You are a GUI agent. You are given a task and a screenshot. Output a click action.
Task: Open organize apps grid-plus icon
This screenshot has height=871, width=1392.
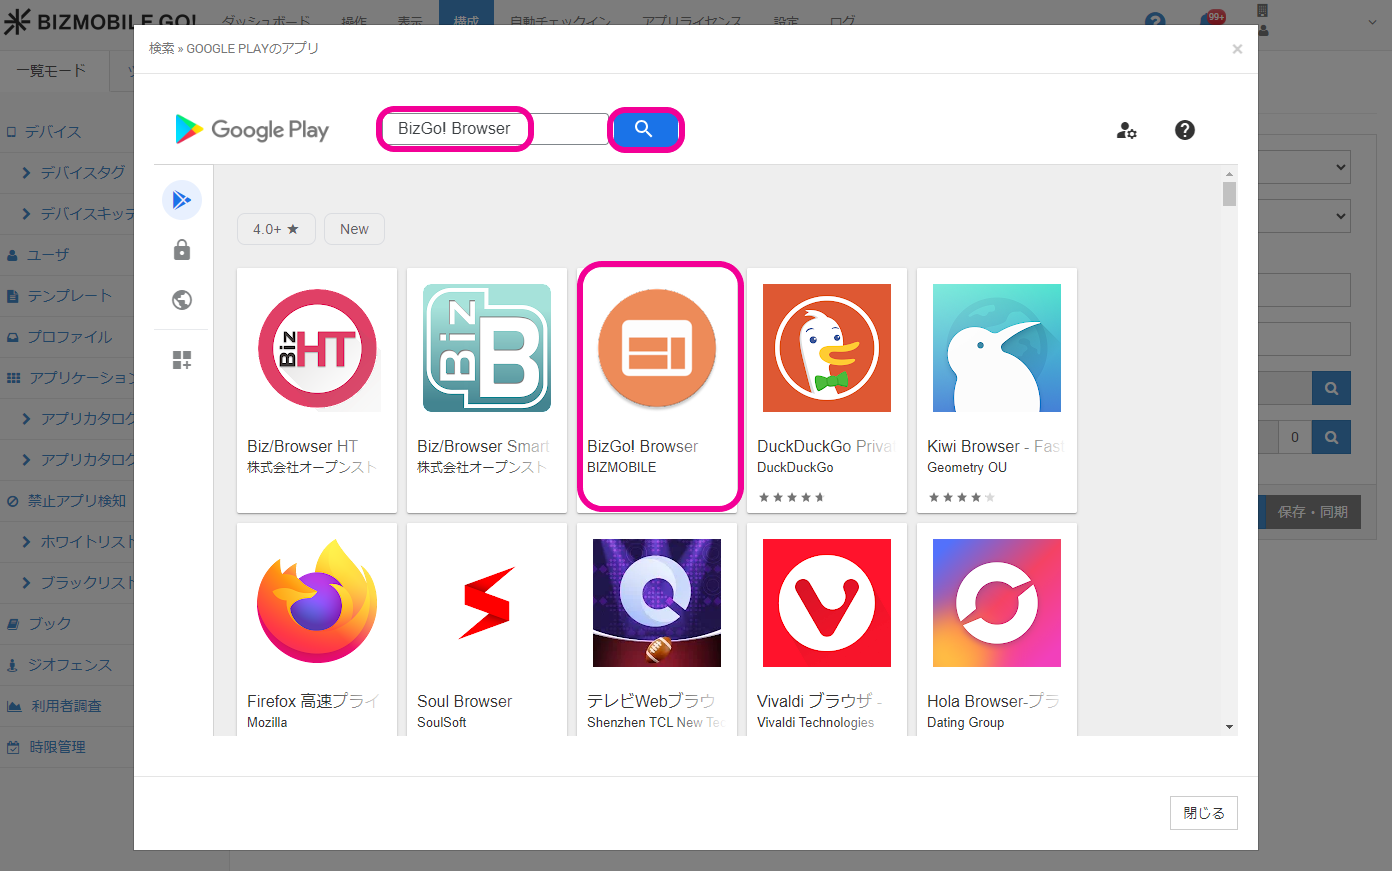click(182, 360)
